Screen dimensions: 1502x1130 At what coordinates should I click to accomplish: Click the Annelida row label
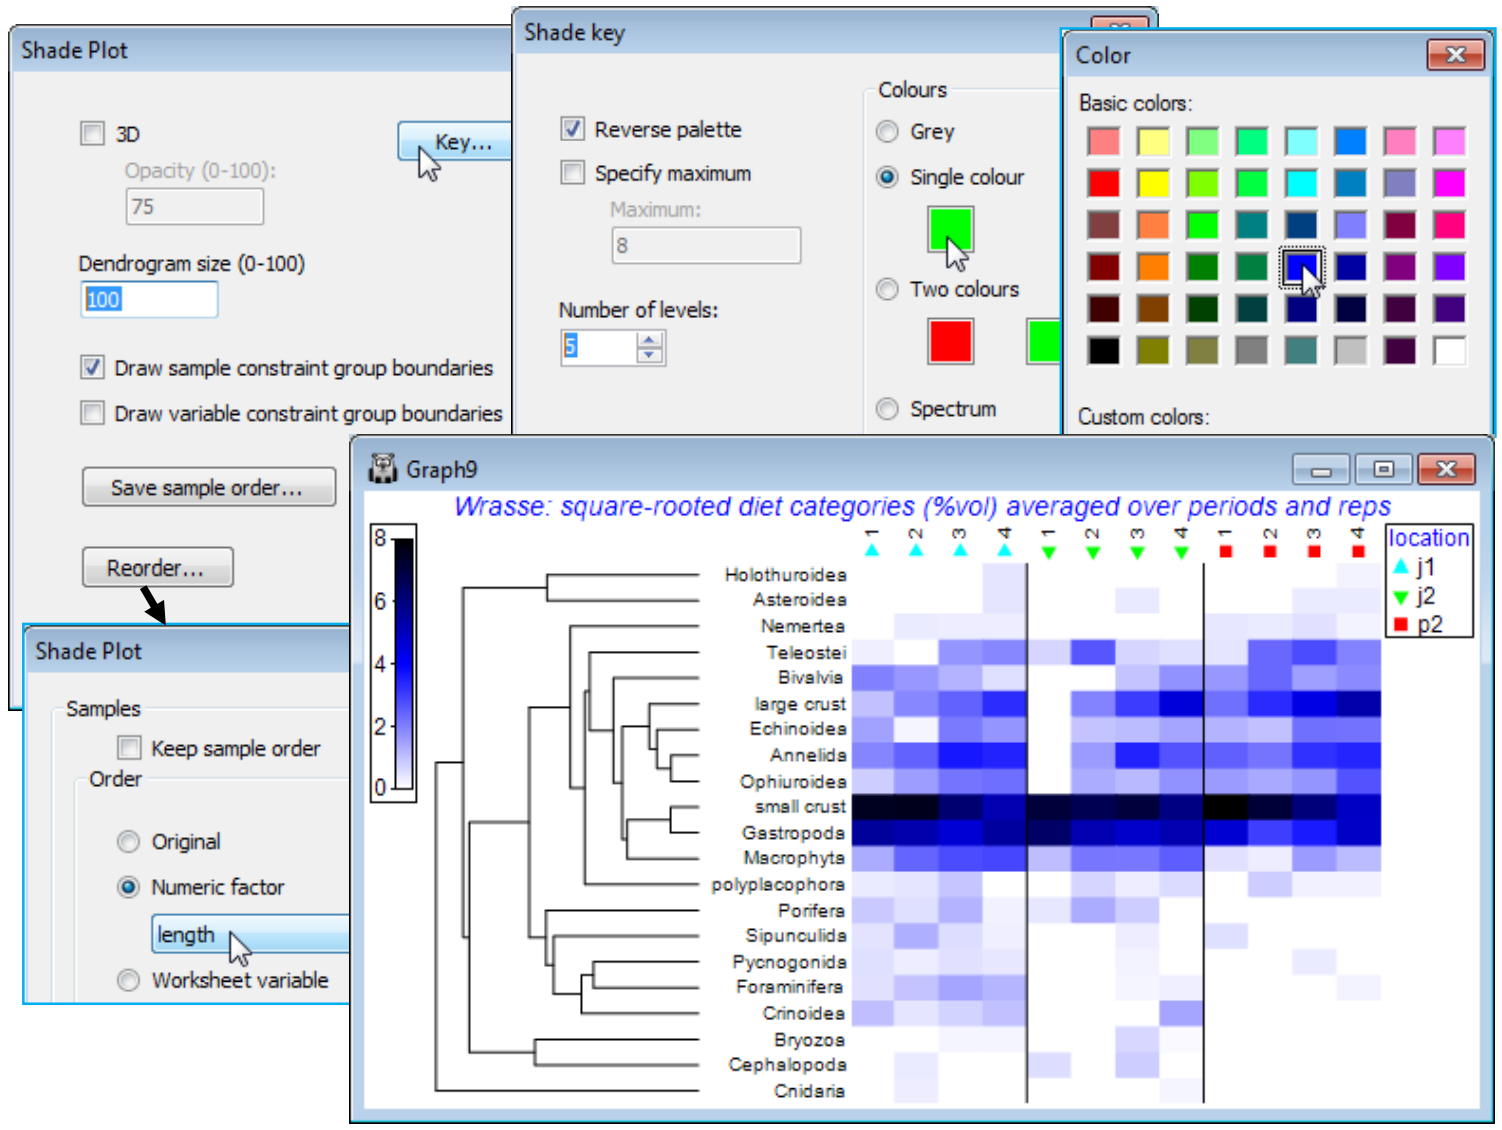808,755
